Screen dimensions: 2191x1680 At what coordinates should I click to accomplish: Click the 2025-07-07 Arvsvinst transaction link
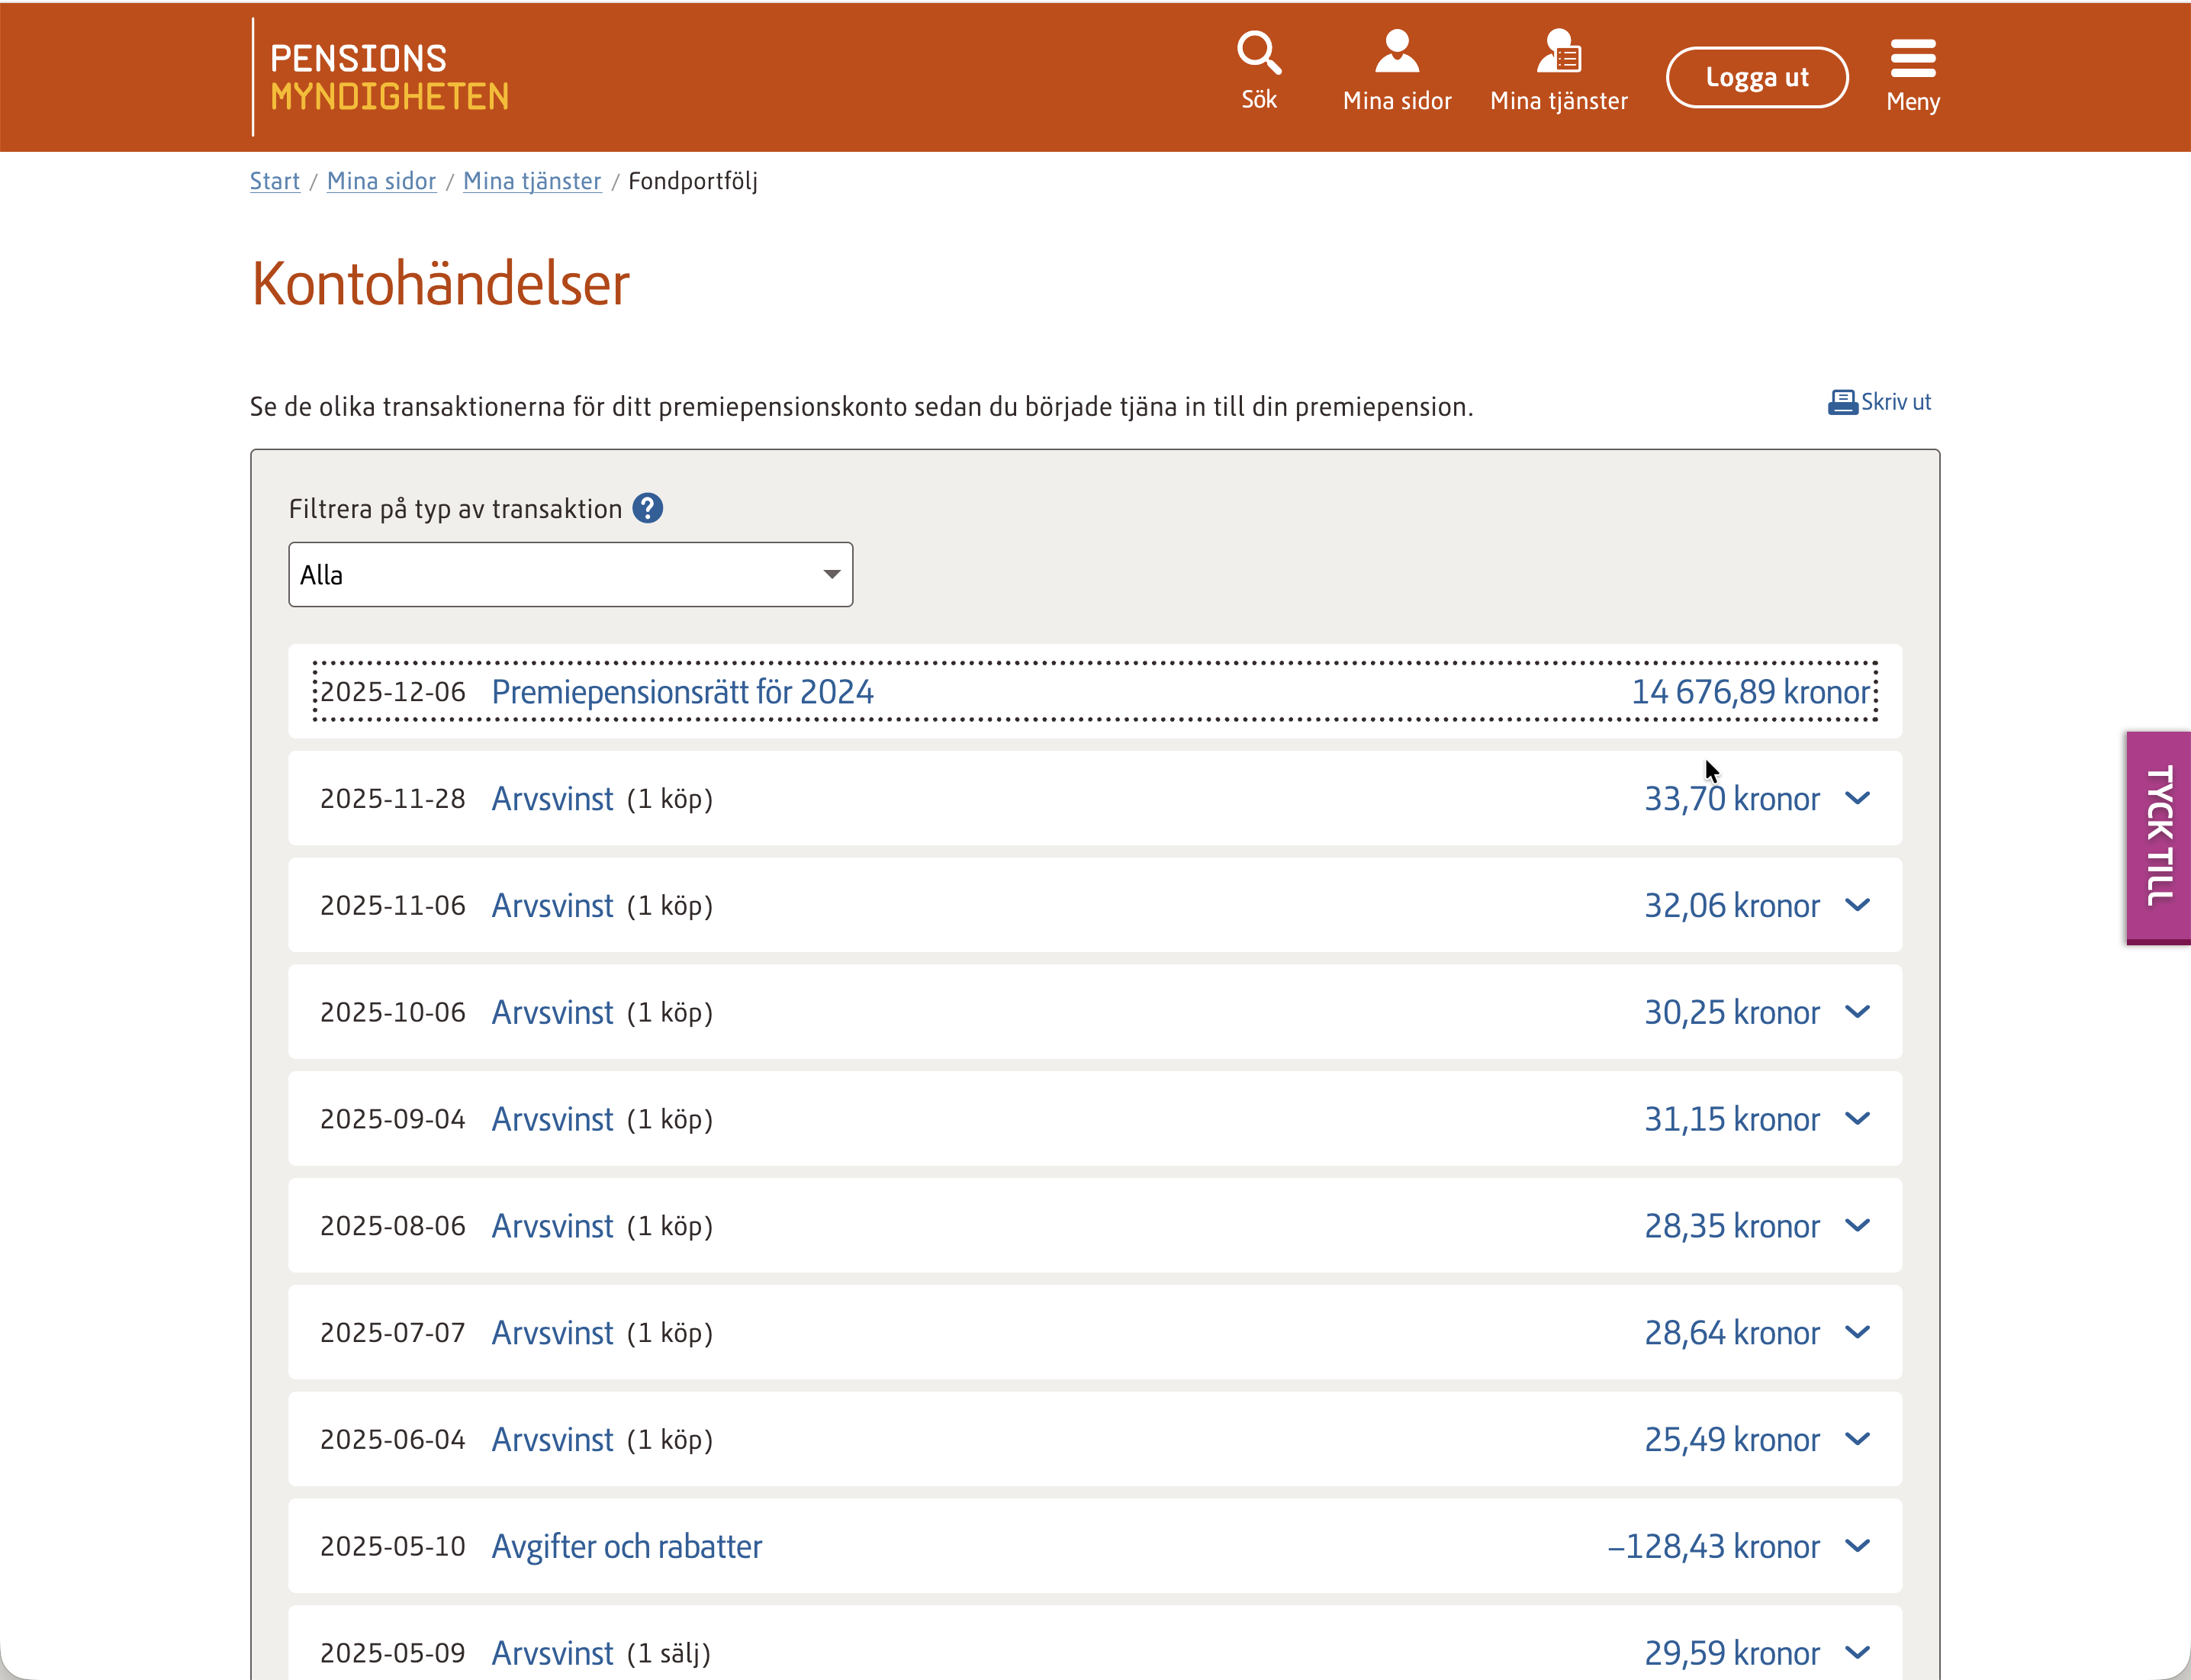pos(552,1333)
